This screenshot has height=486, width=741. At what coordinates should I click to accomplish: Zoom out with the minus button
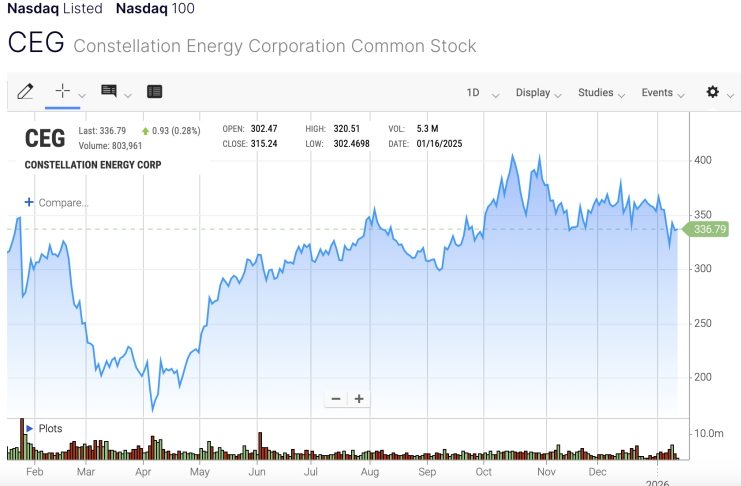pyautogui.click(x=336, y=398)
